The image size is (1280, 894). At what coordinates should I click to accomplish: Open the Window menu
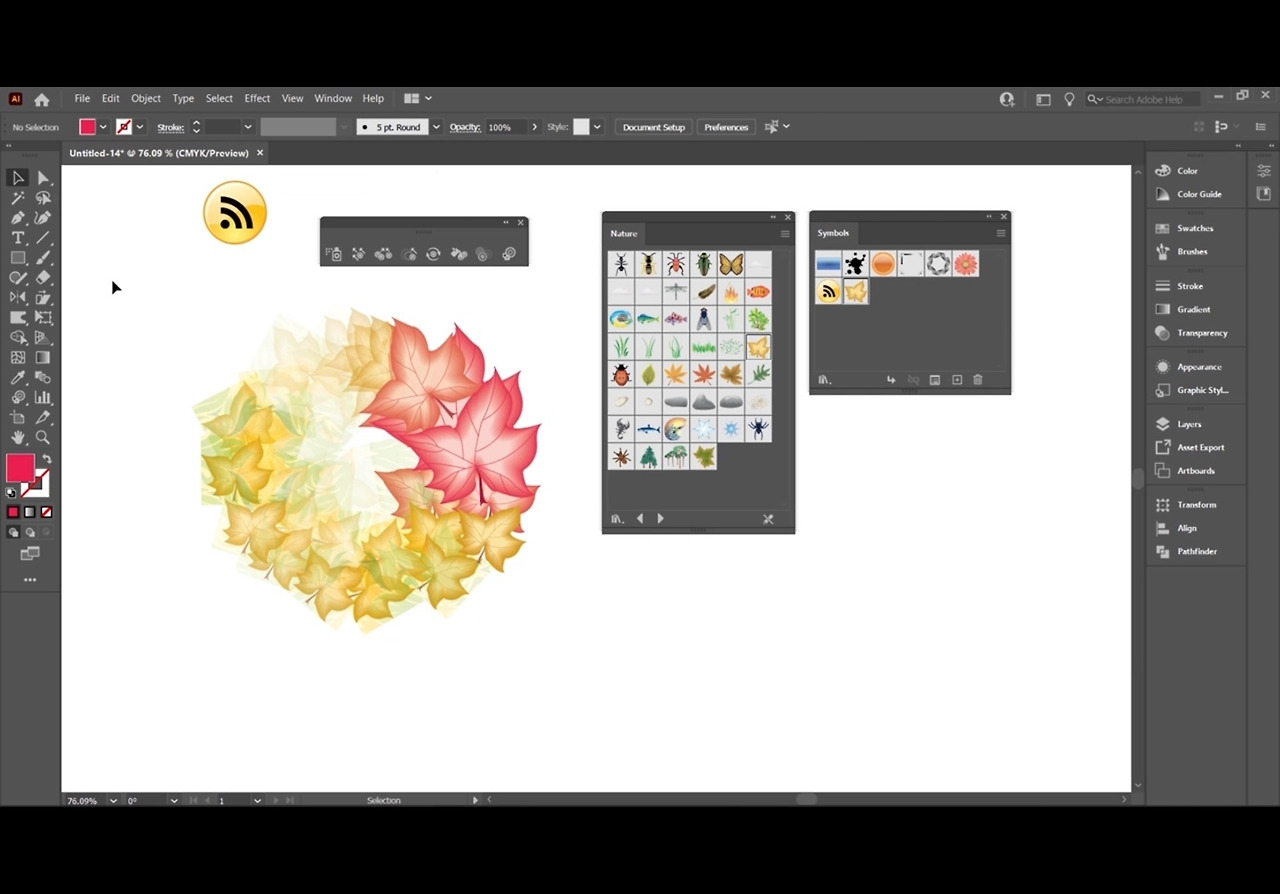click(x=333, y=98)
